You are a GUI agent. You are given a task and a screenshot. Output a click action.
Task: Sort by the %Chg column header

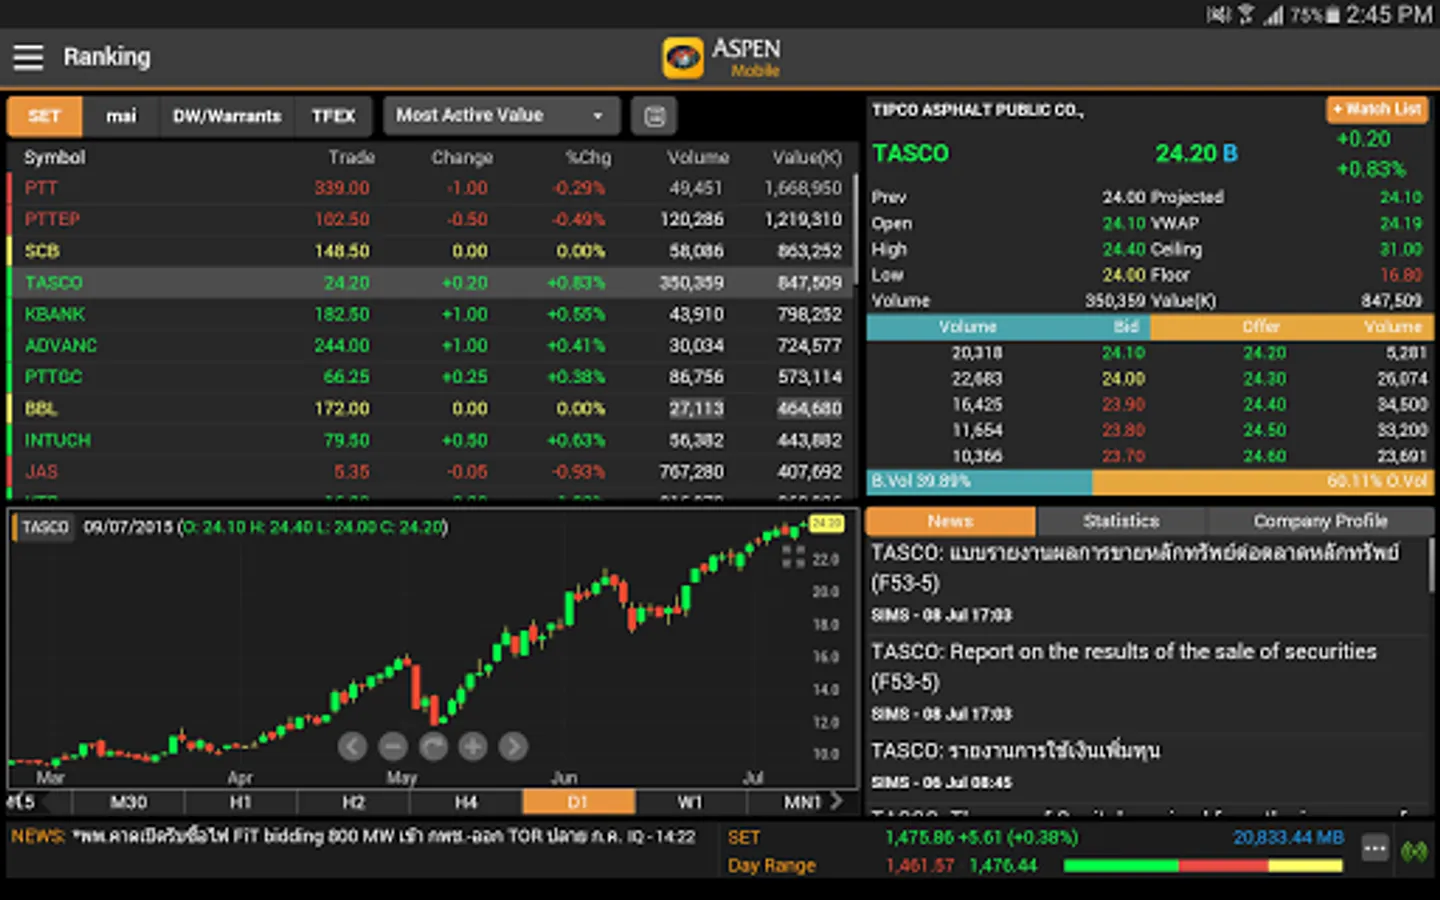click(x=588, y=157)
